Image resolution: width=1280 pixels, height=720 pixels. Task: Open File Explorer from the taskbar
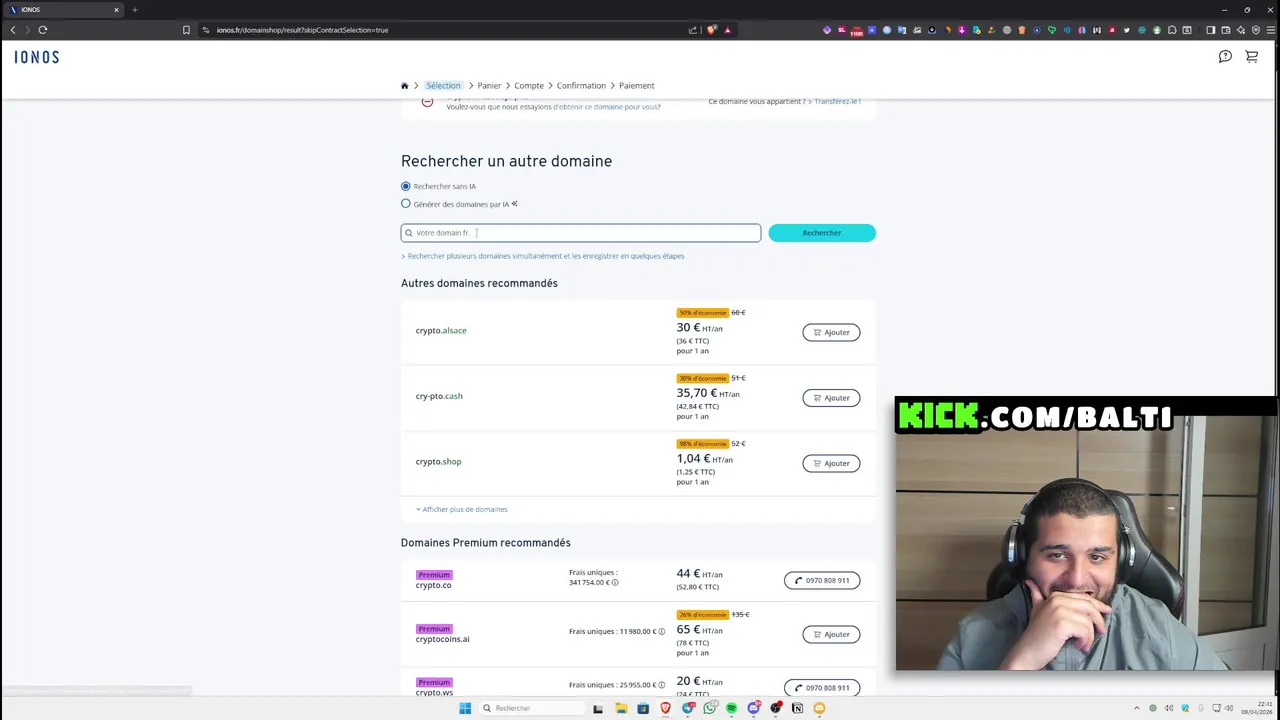click(x=621, y=708)
